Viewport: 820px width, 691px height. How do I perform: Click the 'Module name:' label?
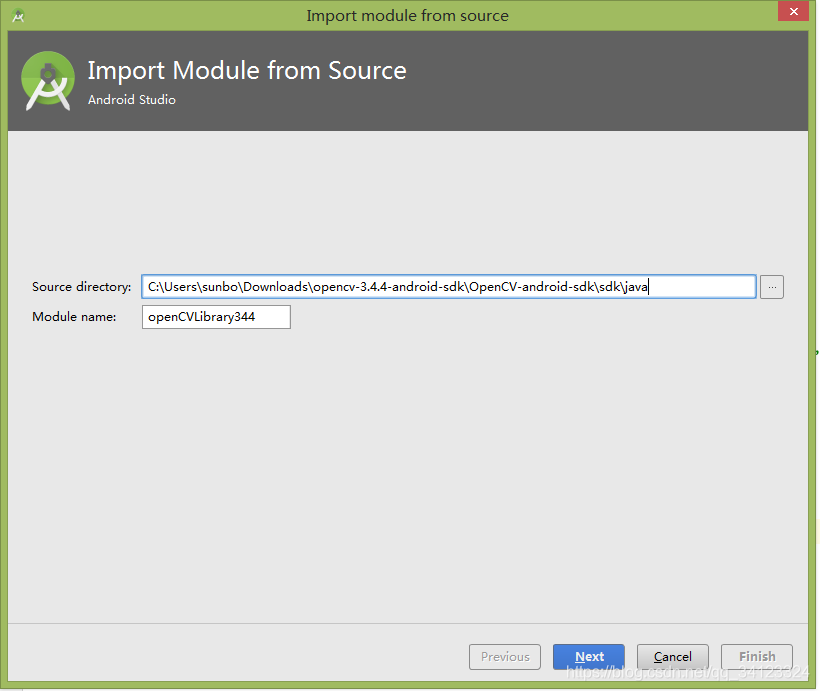pos(74,316)
